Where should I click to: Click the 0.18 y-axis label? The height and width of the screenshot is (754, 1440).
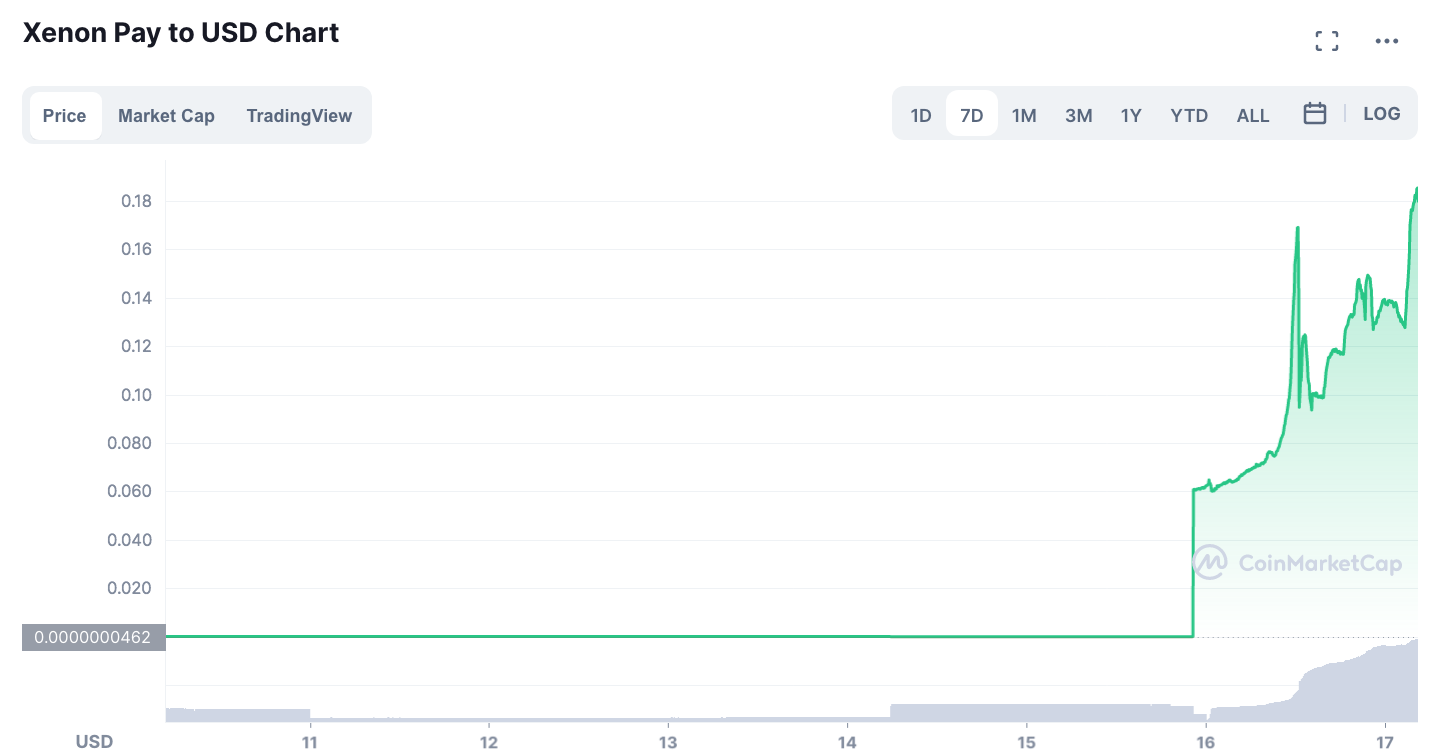pyautogui.click(x=135, y=201)
